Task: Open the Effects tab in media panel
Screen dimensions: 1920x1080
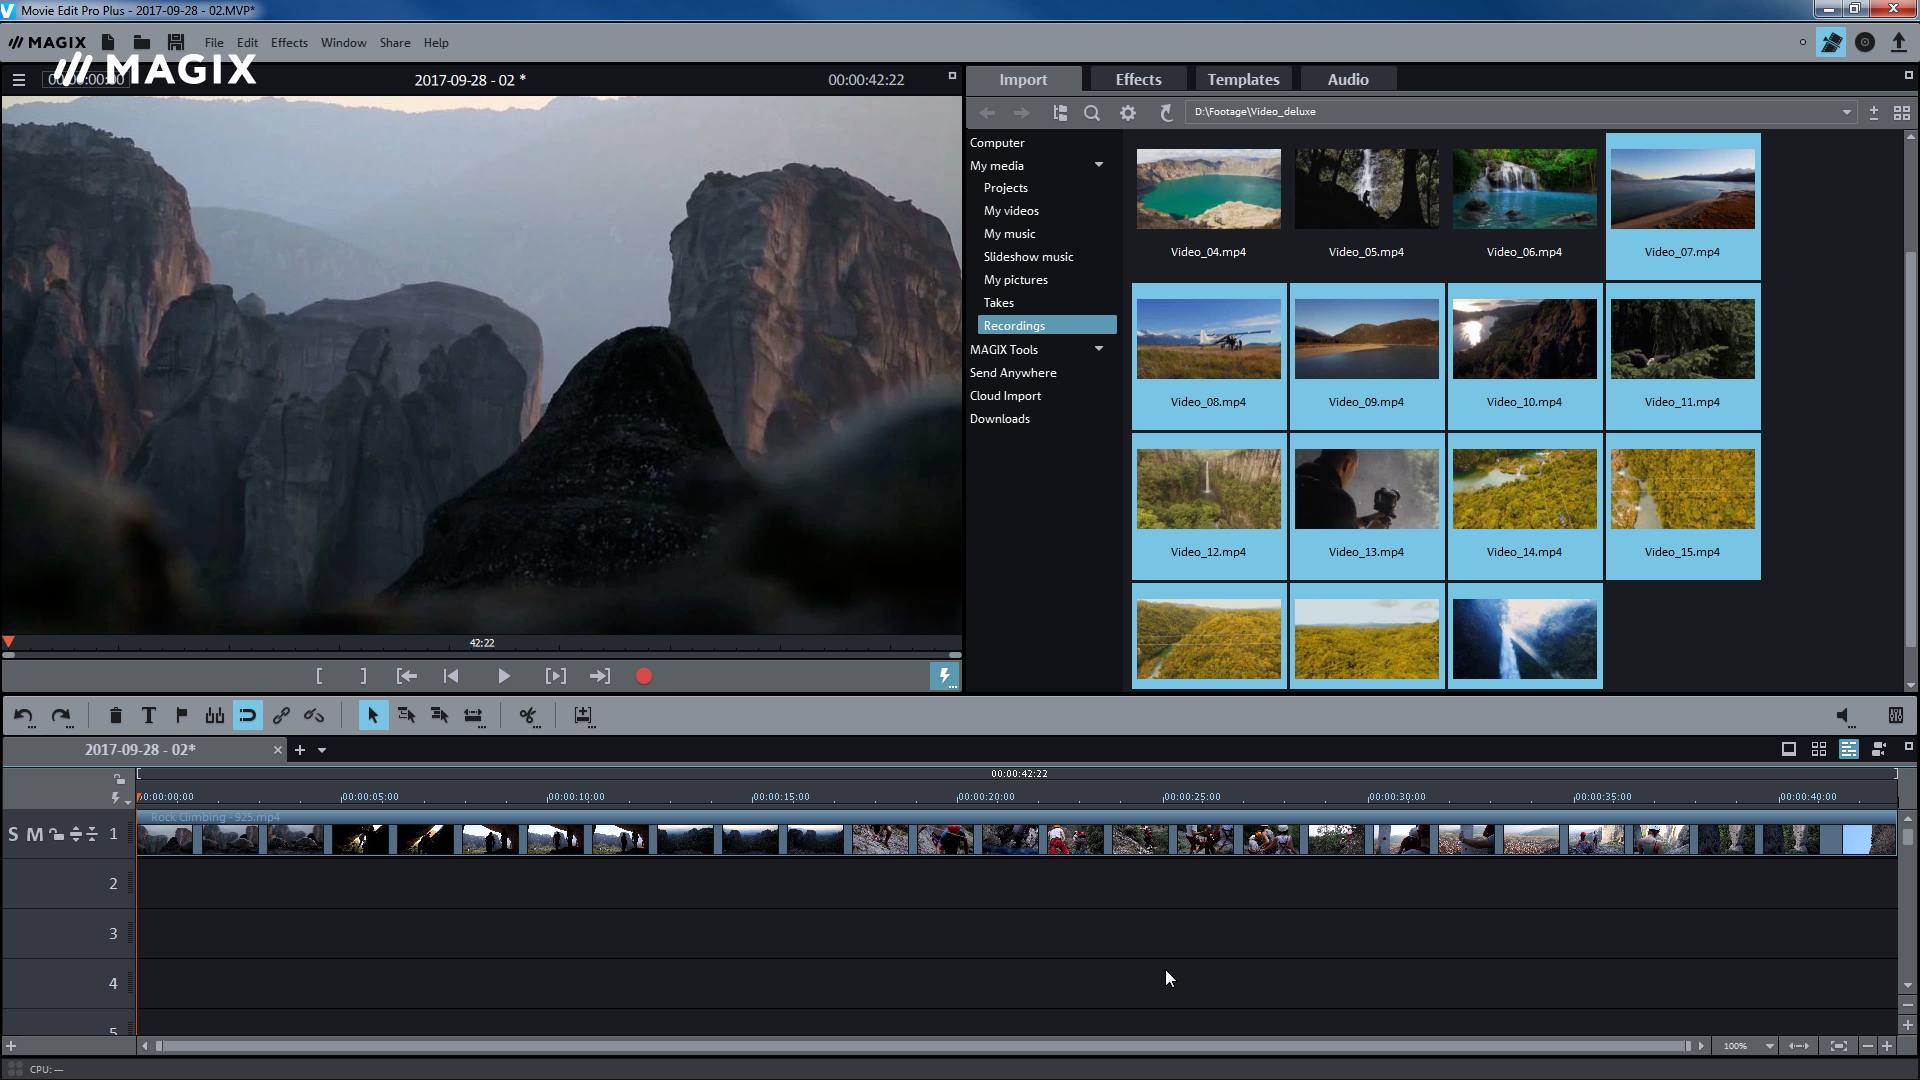Action: coord(1137,79)
